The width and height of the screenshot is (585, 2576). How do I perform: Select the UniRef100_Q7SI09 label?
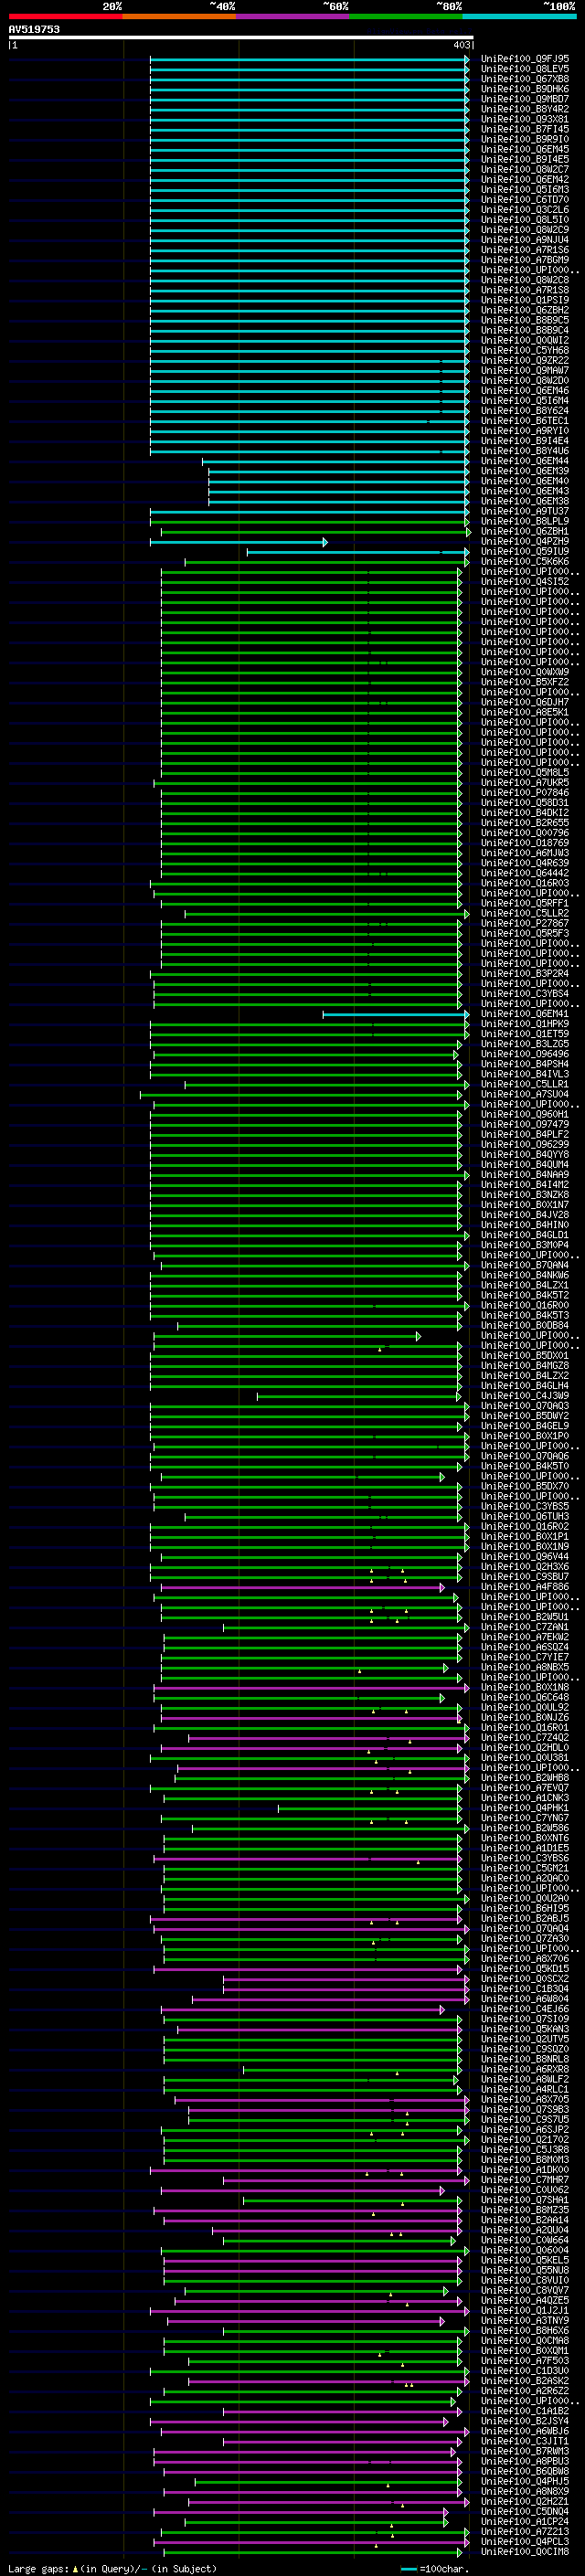point(525,2019)
